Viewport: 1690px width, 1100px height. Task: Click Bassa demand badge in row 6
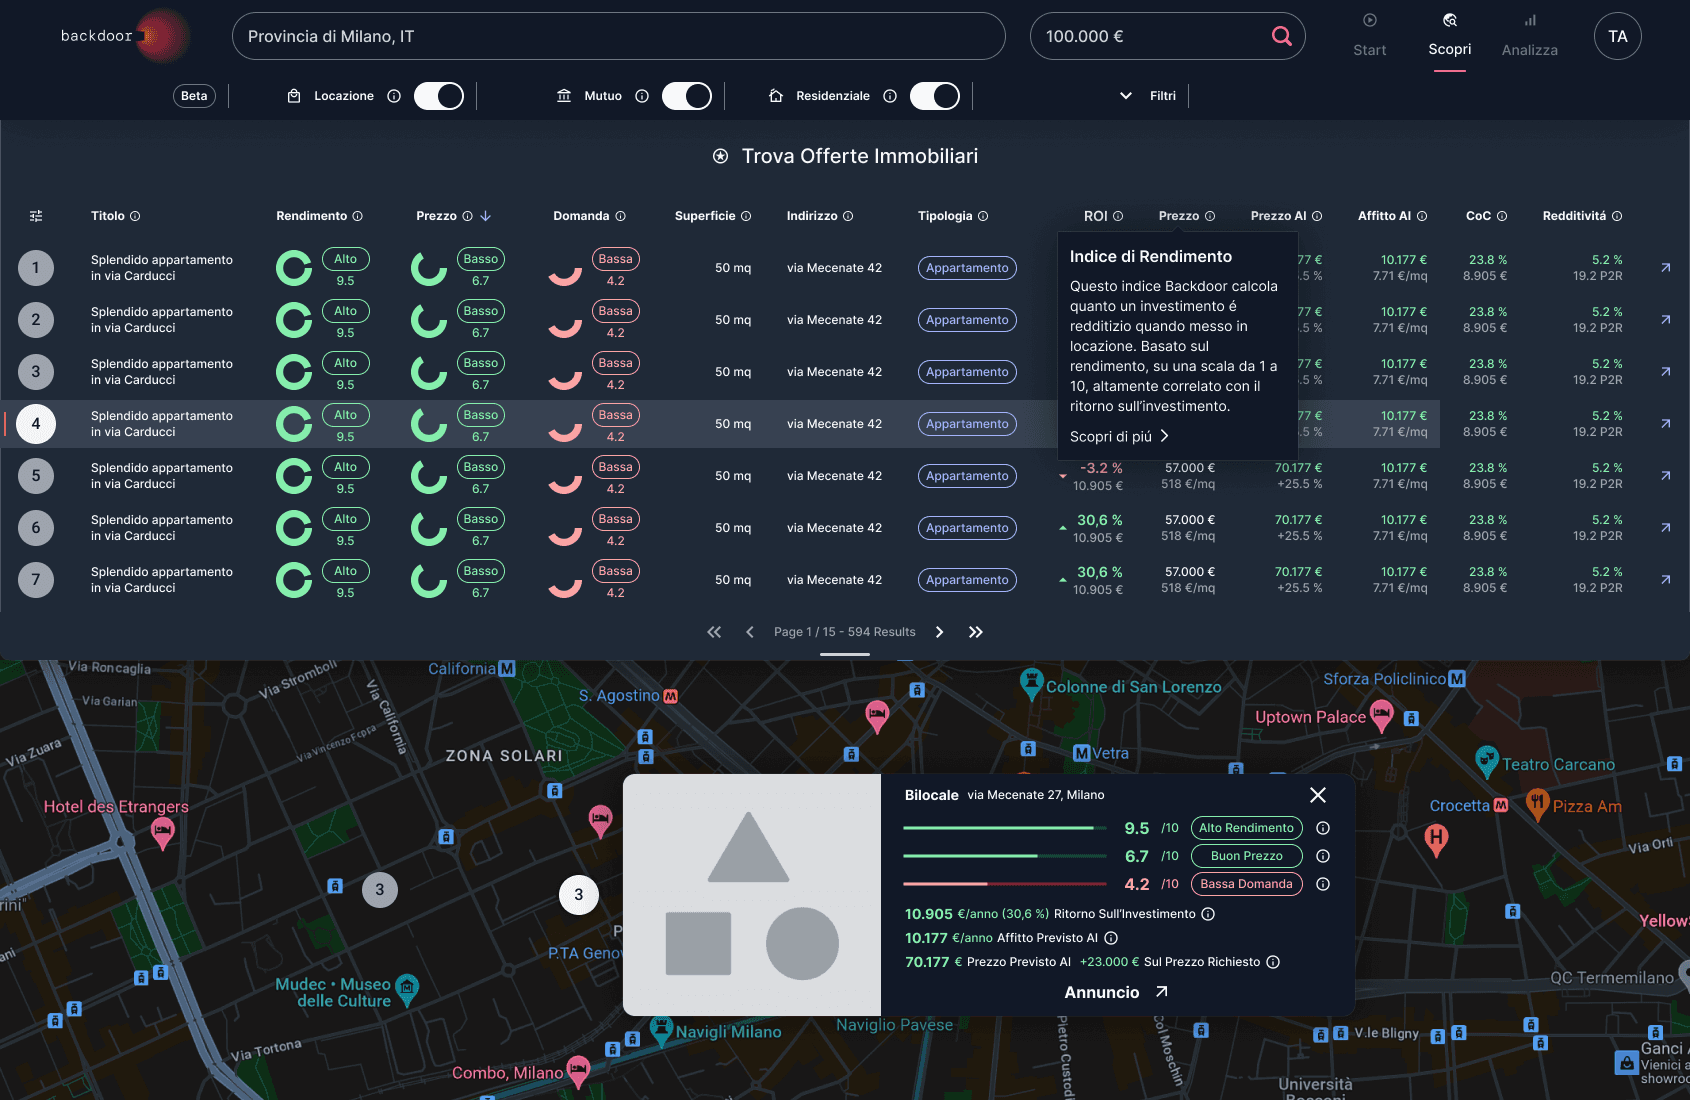click(x=615, y=519)
